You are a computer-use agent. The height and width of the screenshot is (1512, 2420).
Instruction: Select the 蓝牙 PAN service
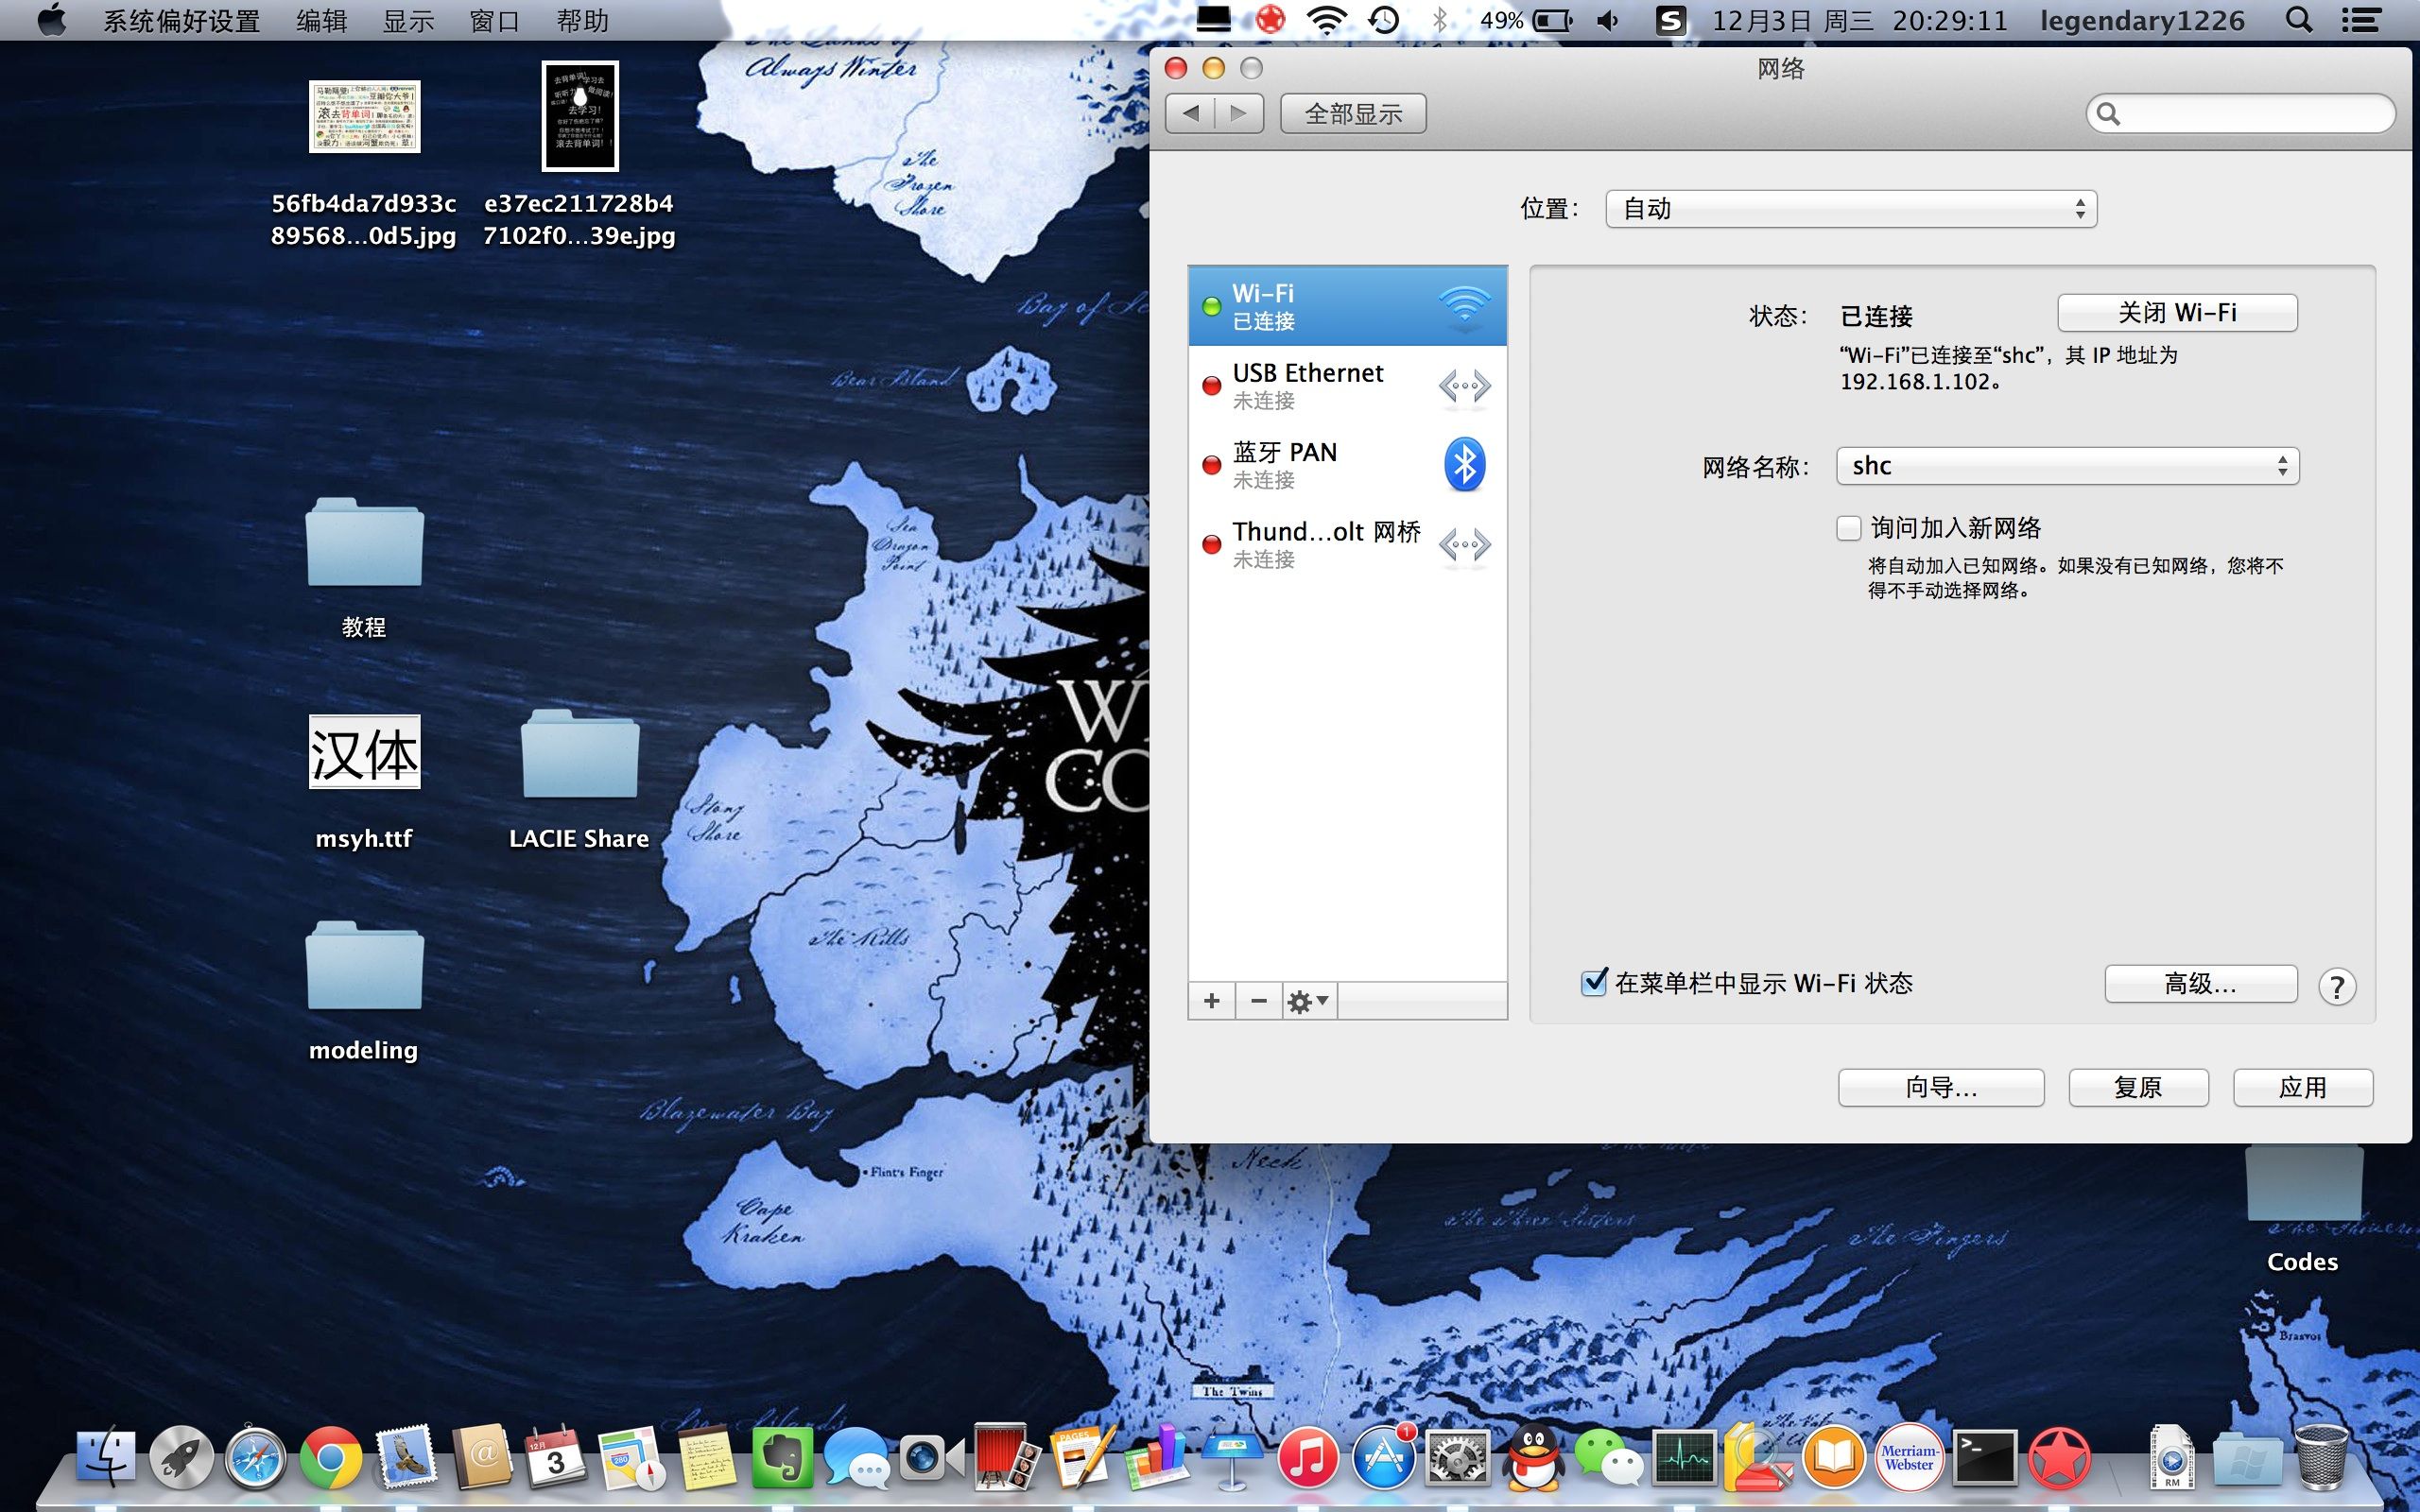1347,465
